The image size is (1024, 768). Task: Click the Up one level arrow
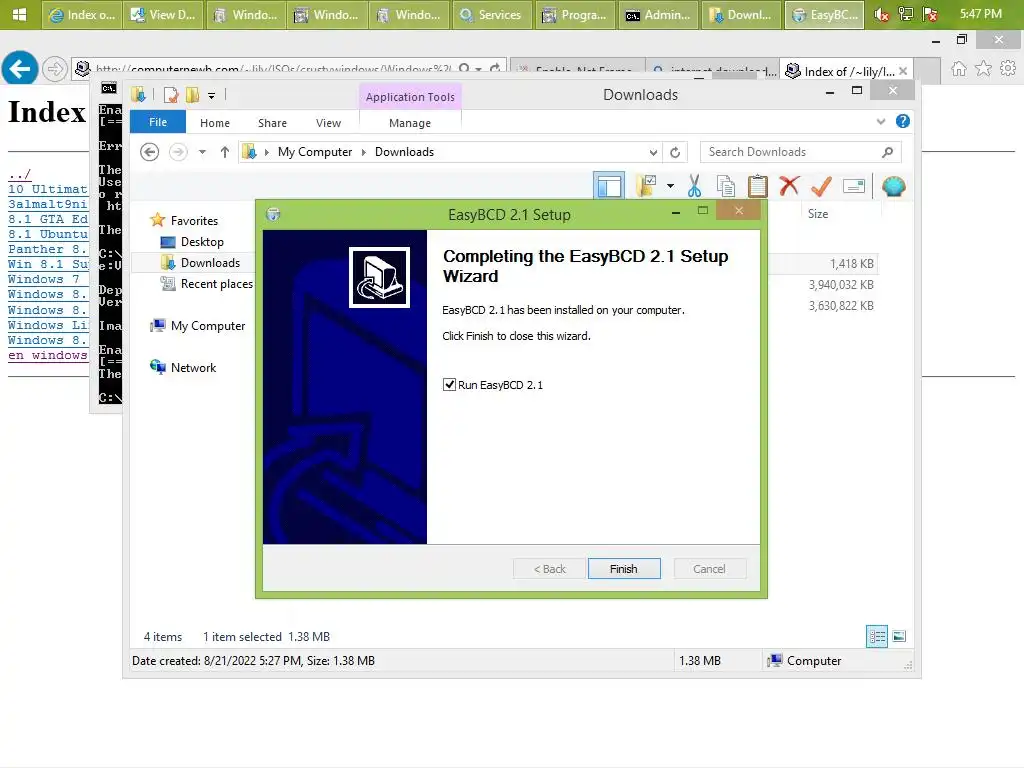coord(225,152)
